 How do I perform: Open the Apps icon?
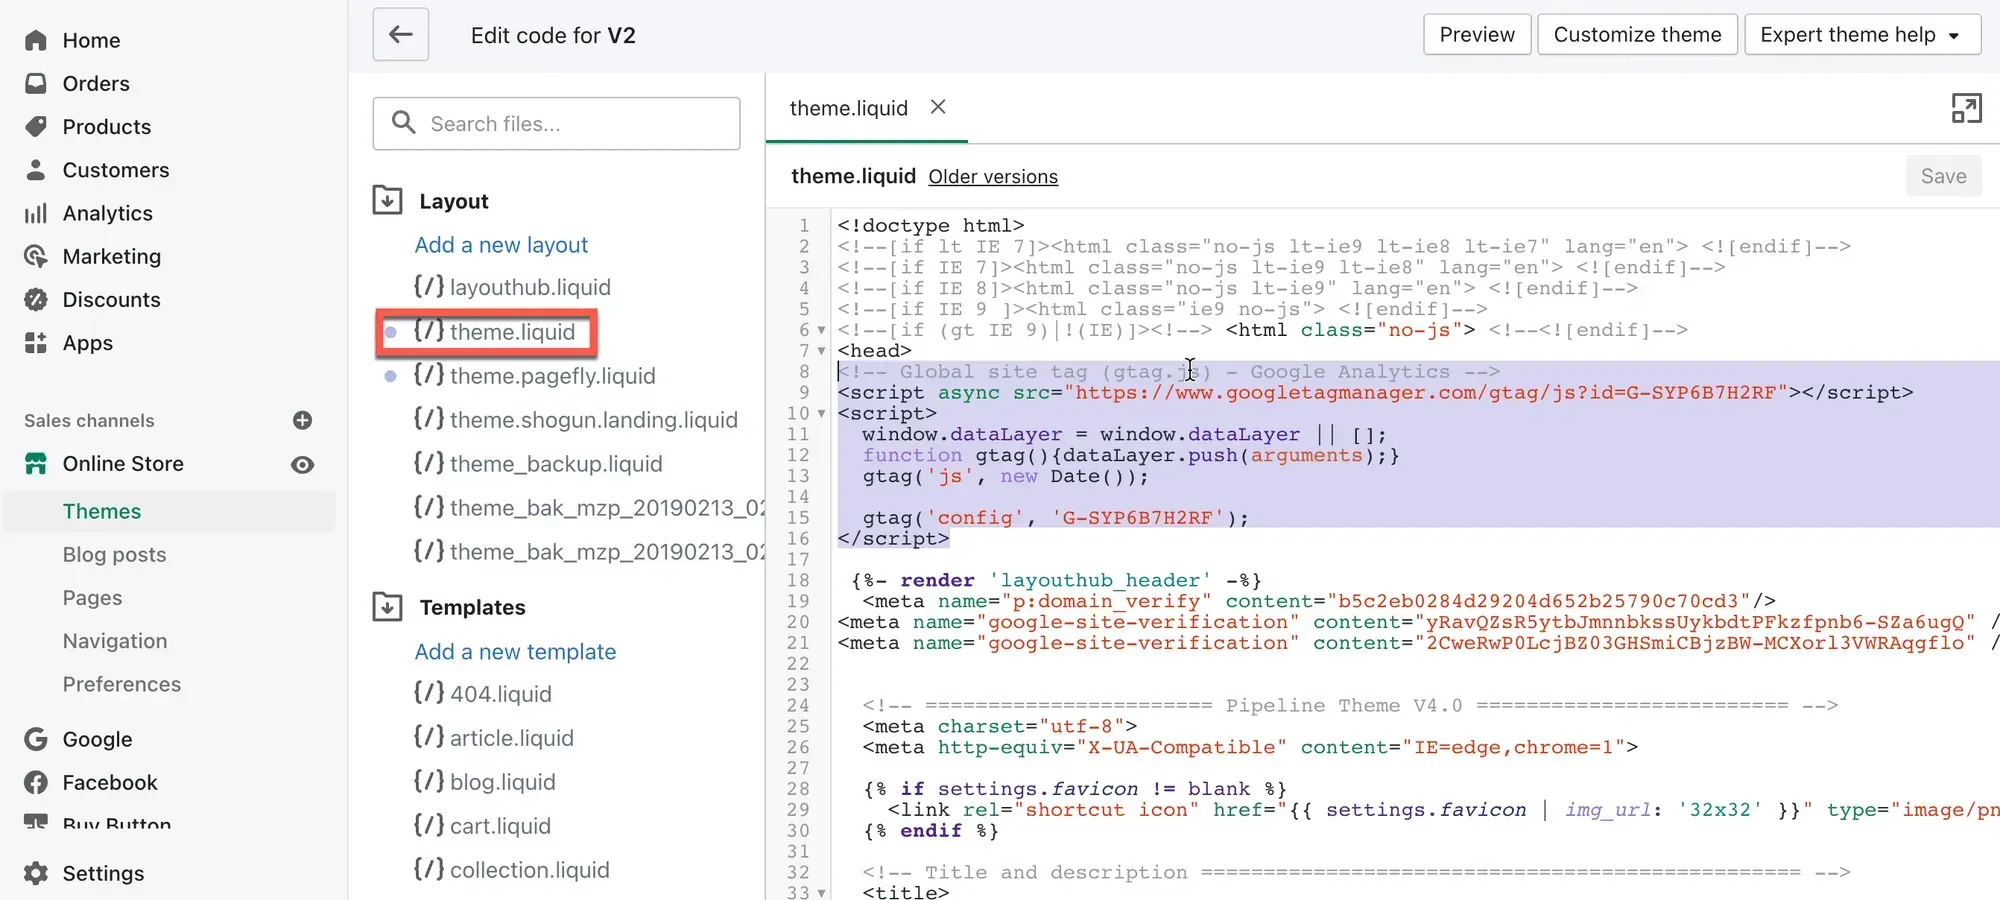coord(36,343)
